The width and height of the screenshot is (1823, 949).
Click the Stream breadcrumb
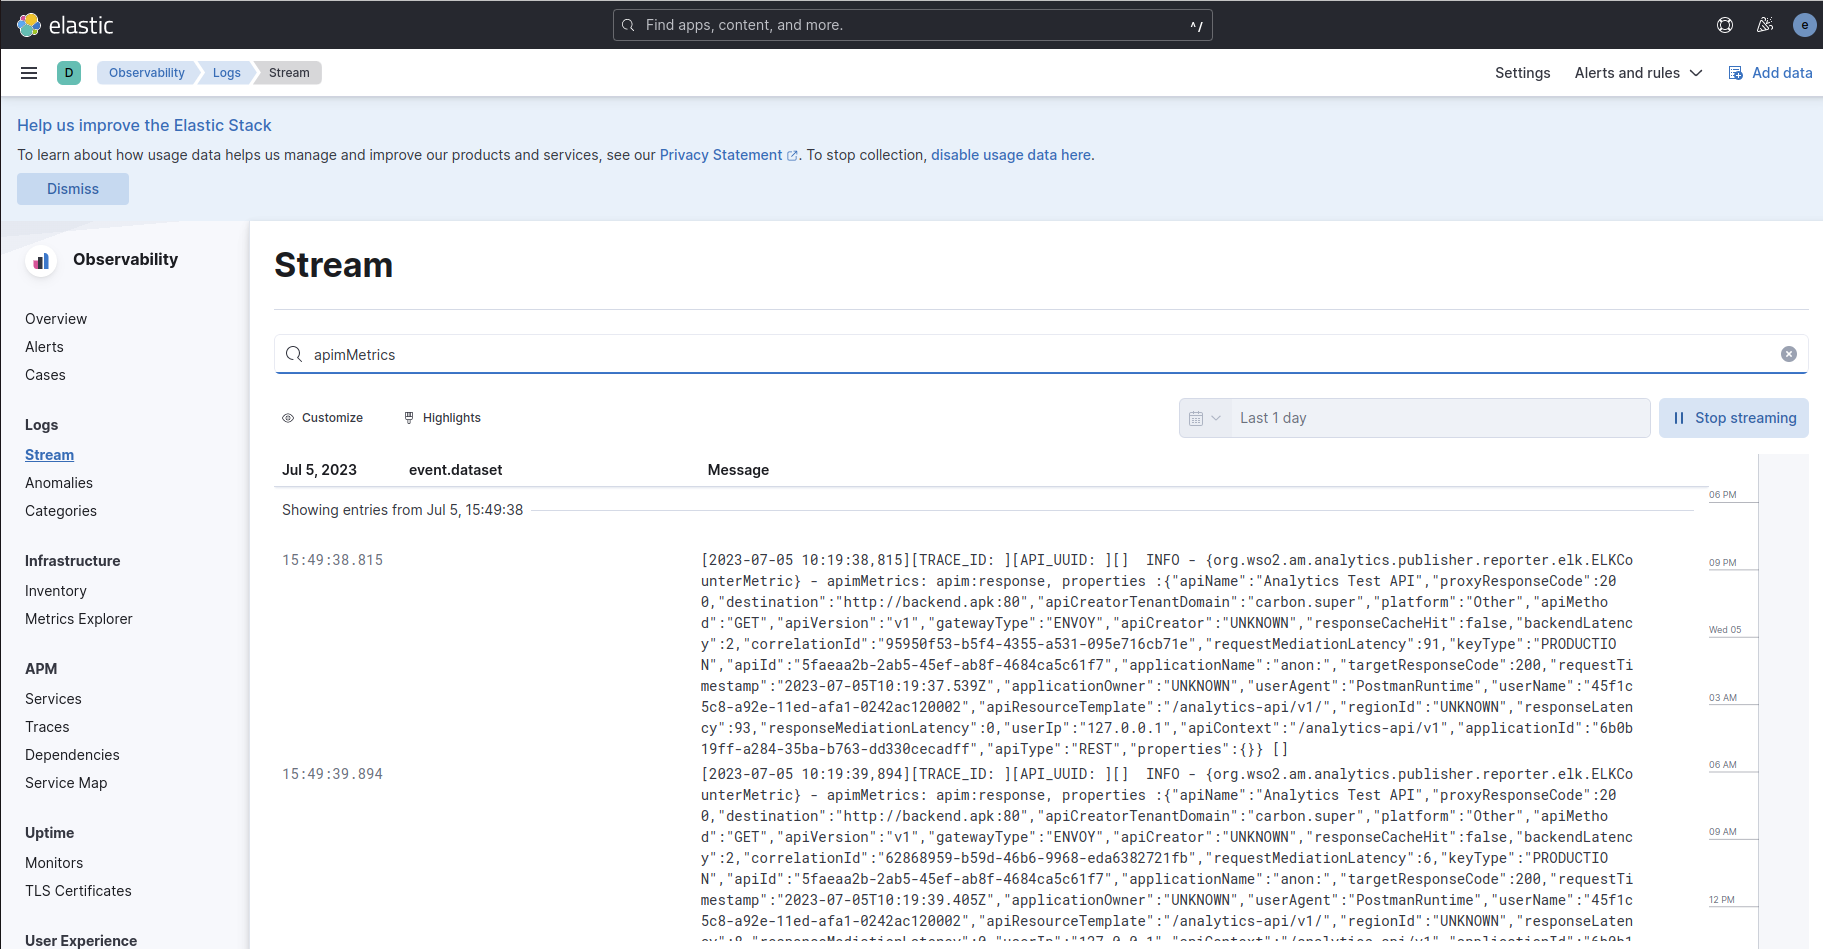pos(289,73)
